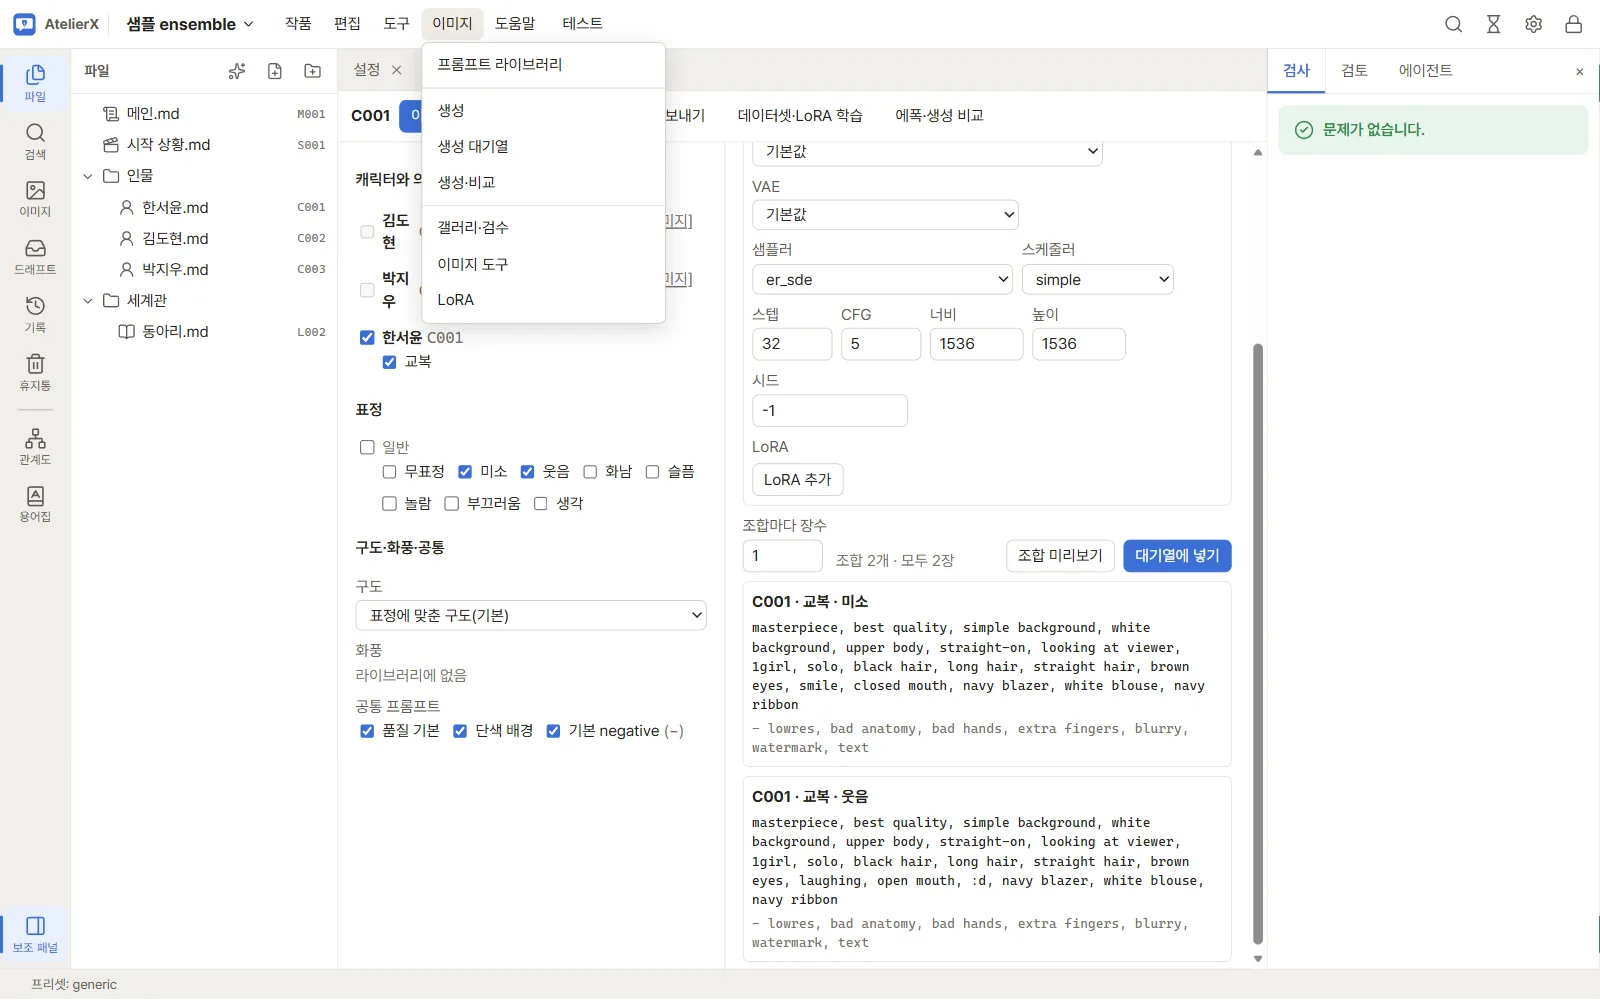Click the 대기열에 넣기 button
The image size is (1600, 1000).
click(x=1177, y=556)
